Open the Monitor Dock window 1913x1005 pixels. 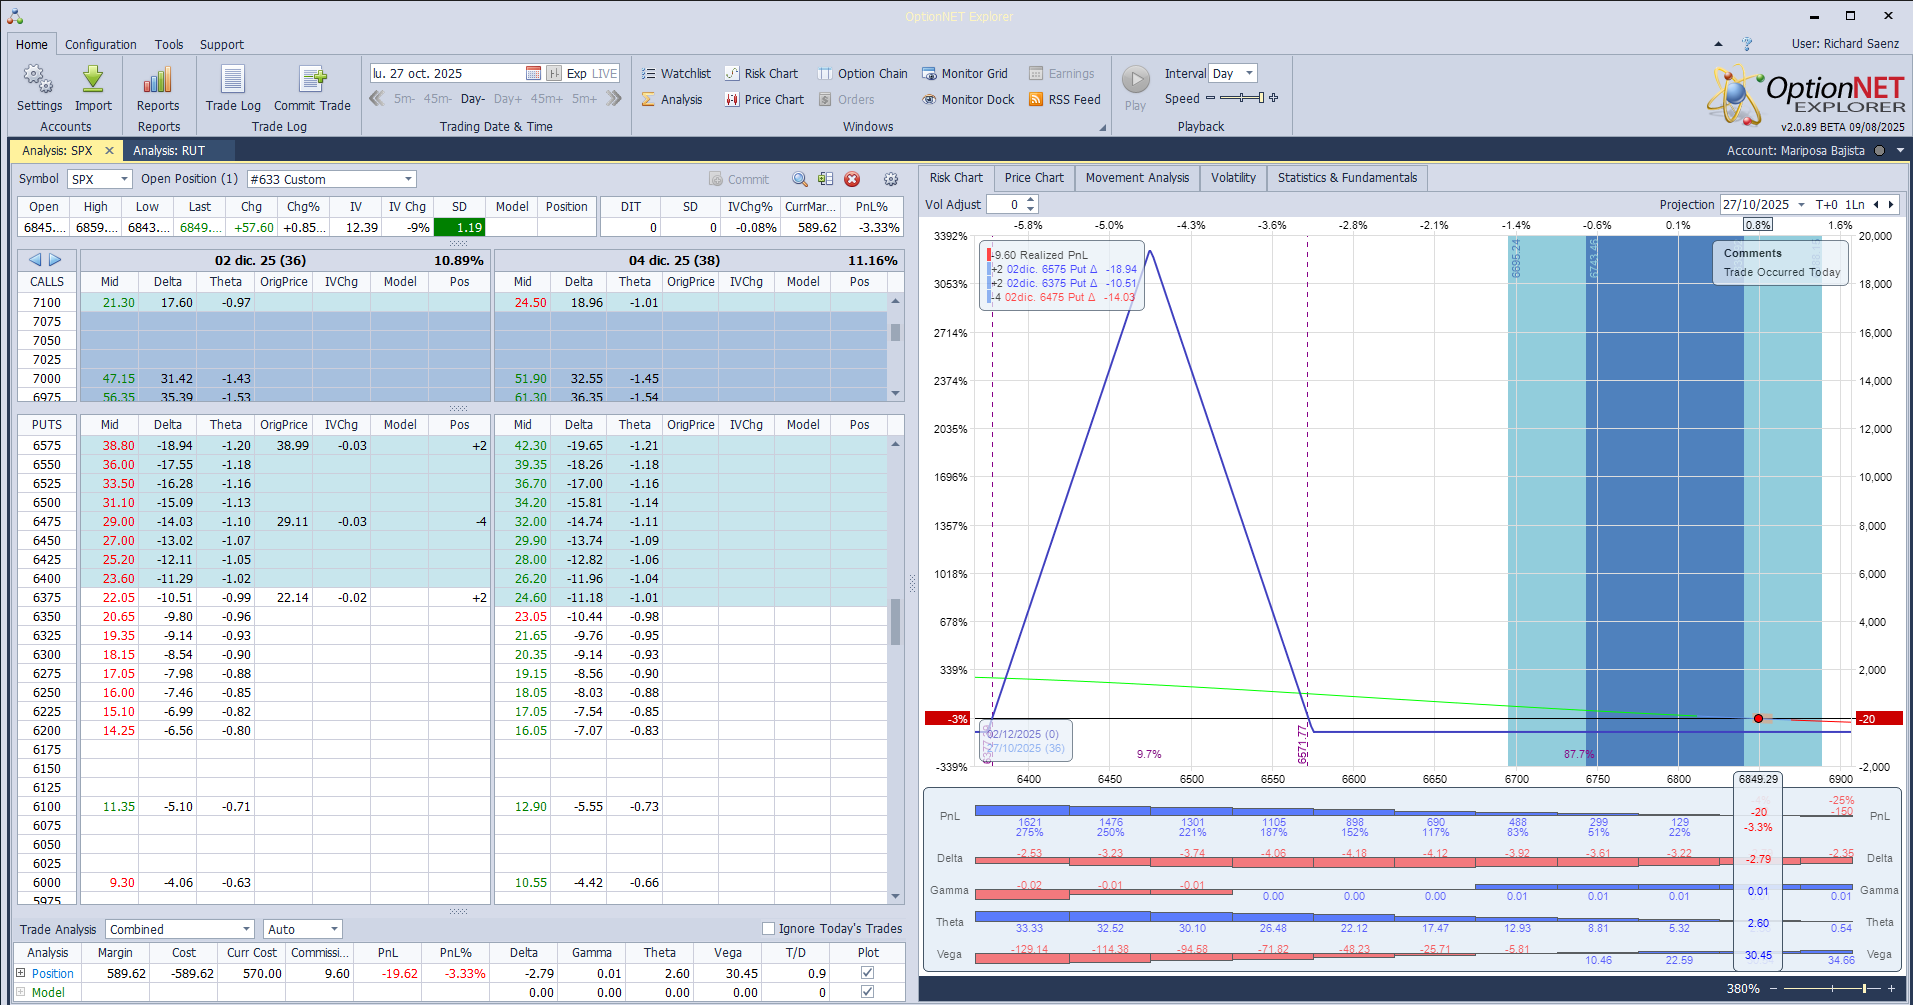(x=968, y=99)
